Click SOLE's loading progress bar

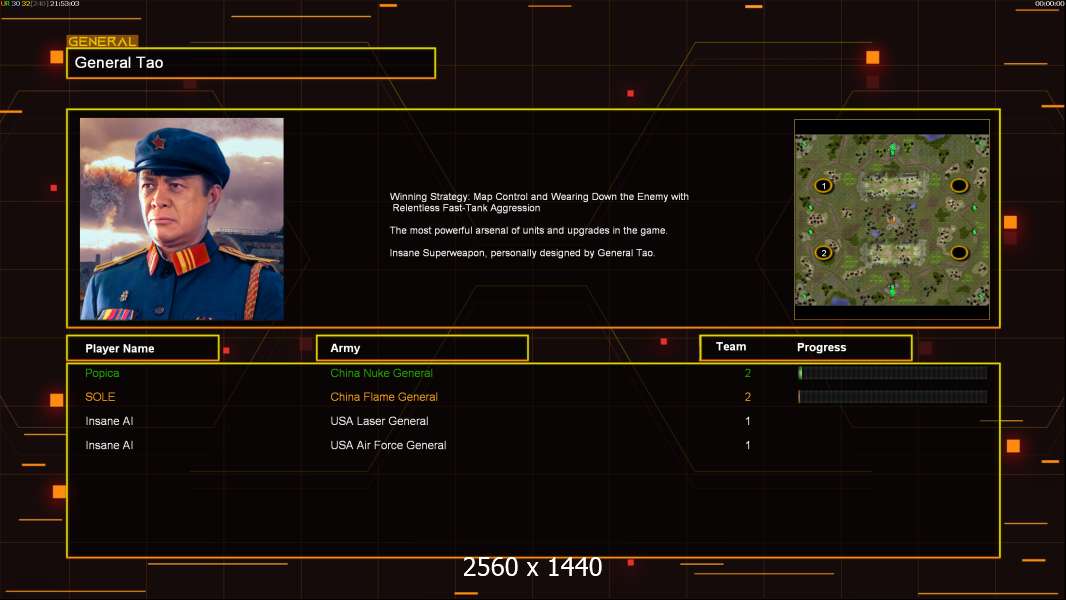click(x=893, y=396)
